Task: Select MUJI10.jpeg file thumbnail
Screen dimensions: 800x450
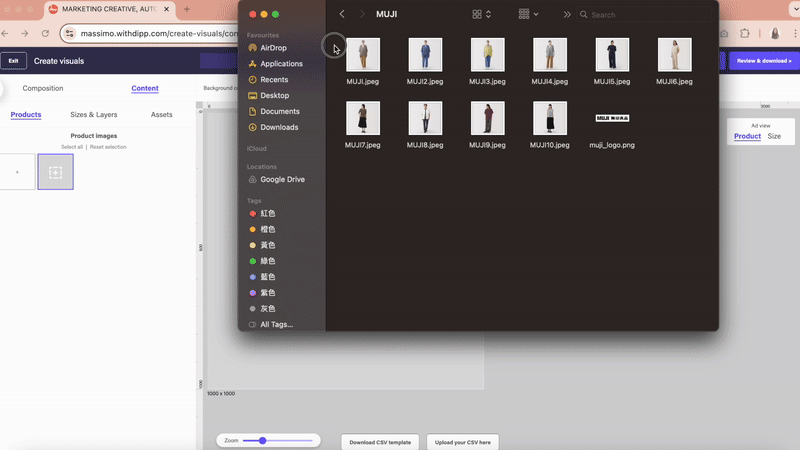Action: pos(549,118)
